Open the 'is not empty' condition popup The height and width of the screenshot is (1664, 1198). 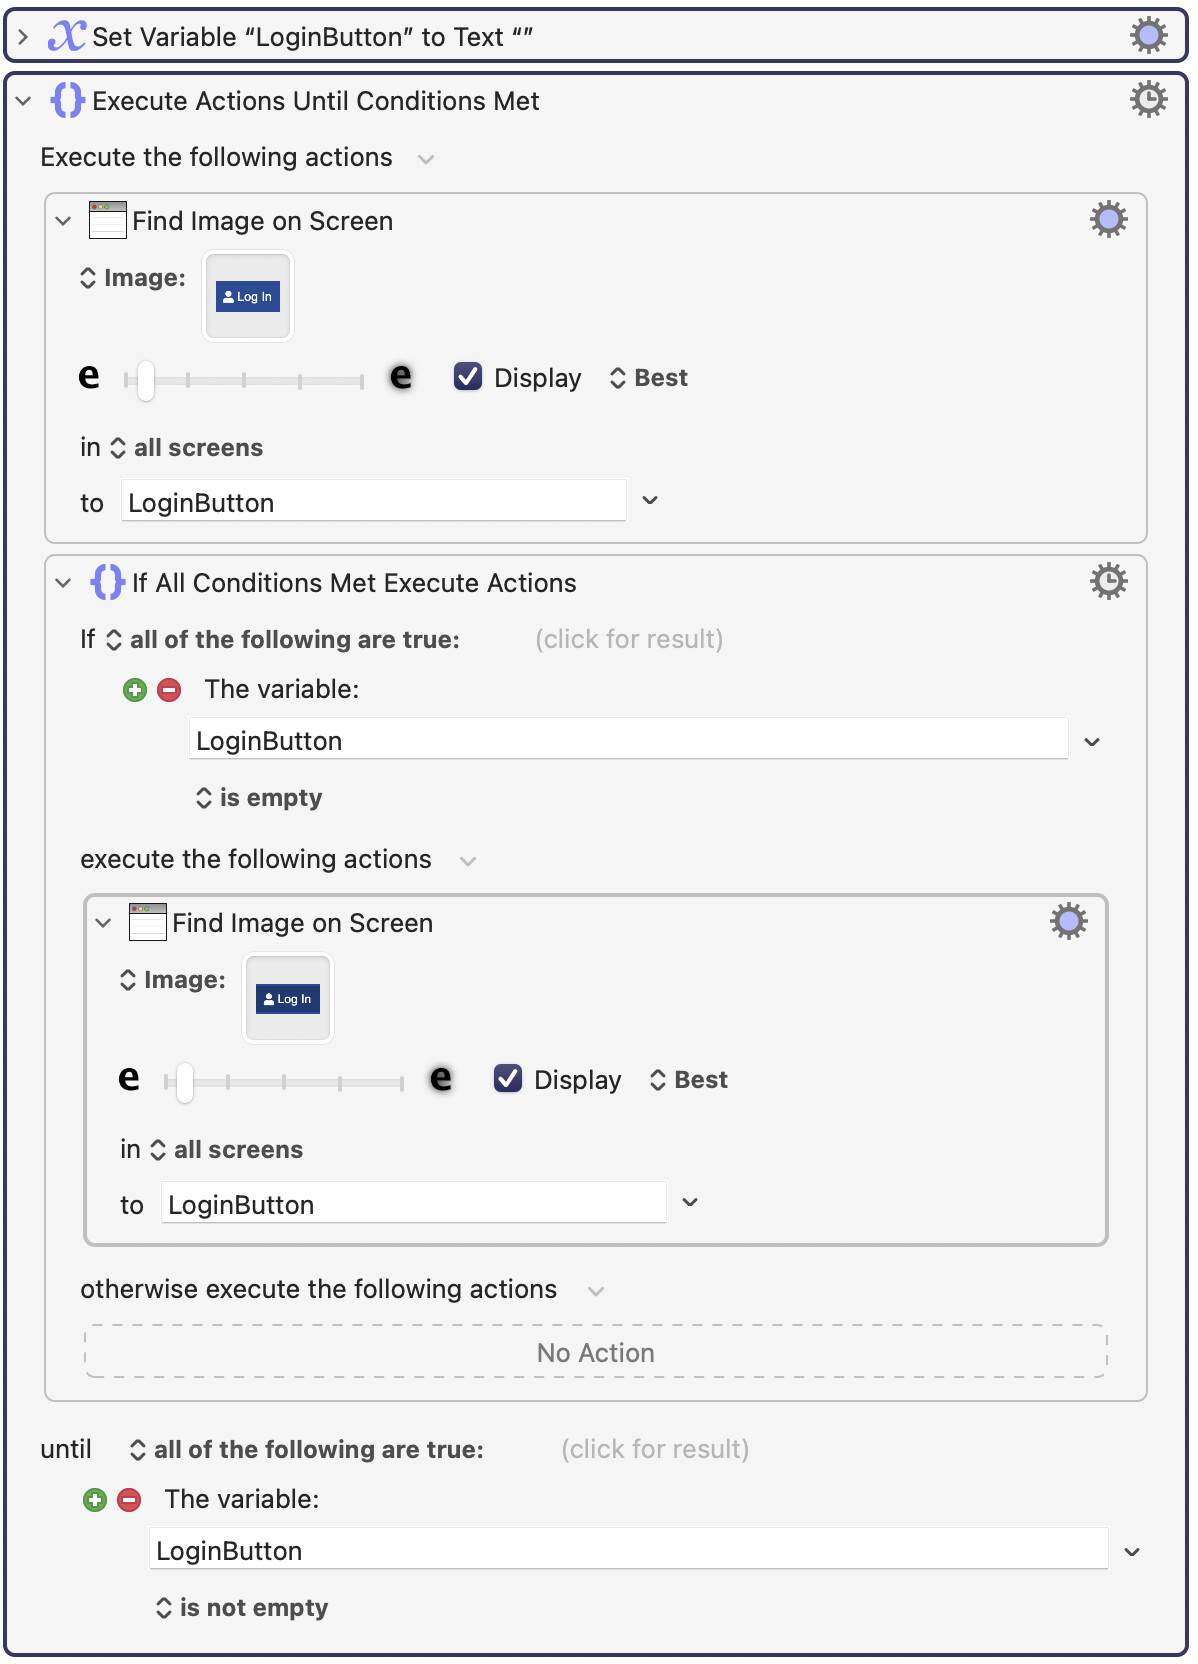(x=242, y=1608)
